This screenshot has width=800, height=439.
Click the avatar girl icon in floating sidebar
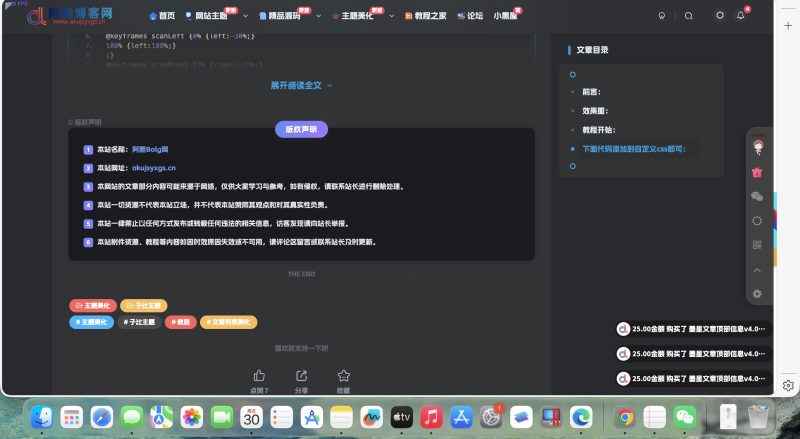click(758, 147)
